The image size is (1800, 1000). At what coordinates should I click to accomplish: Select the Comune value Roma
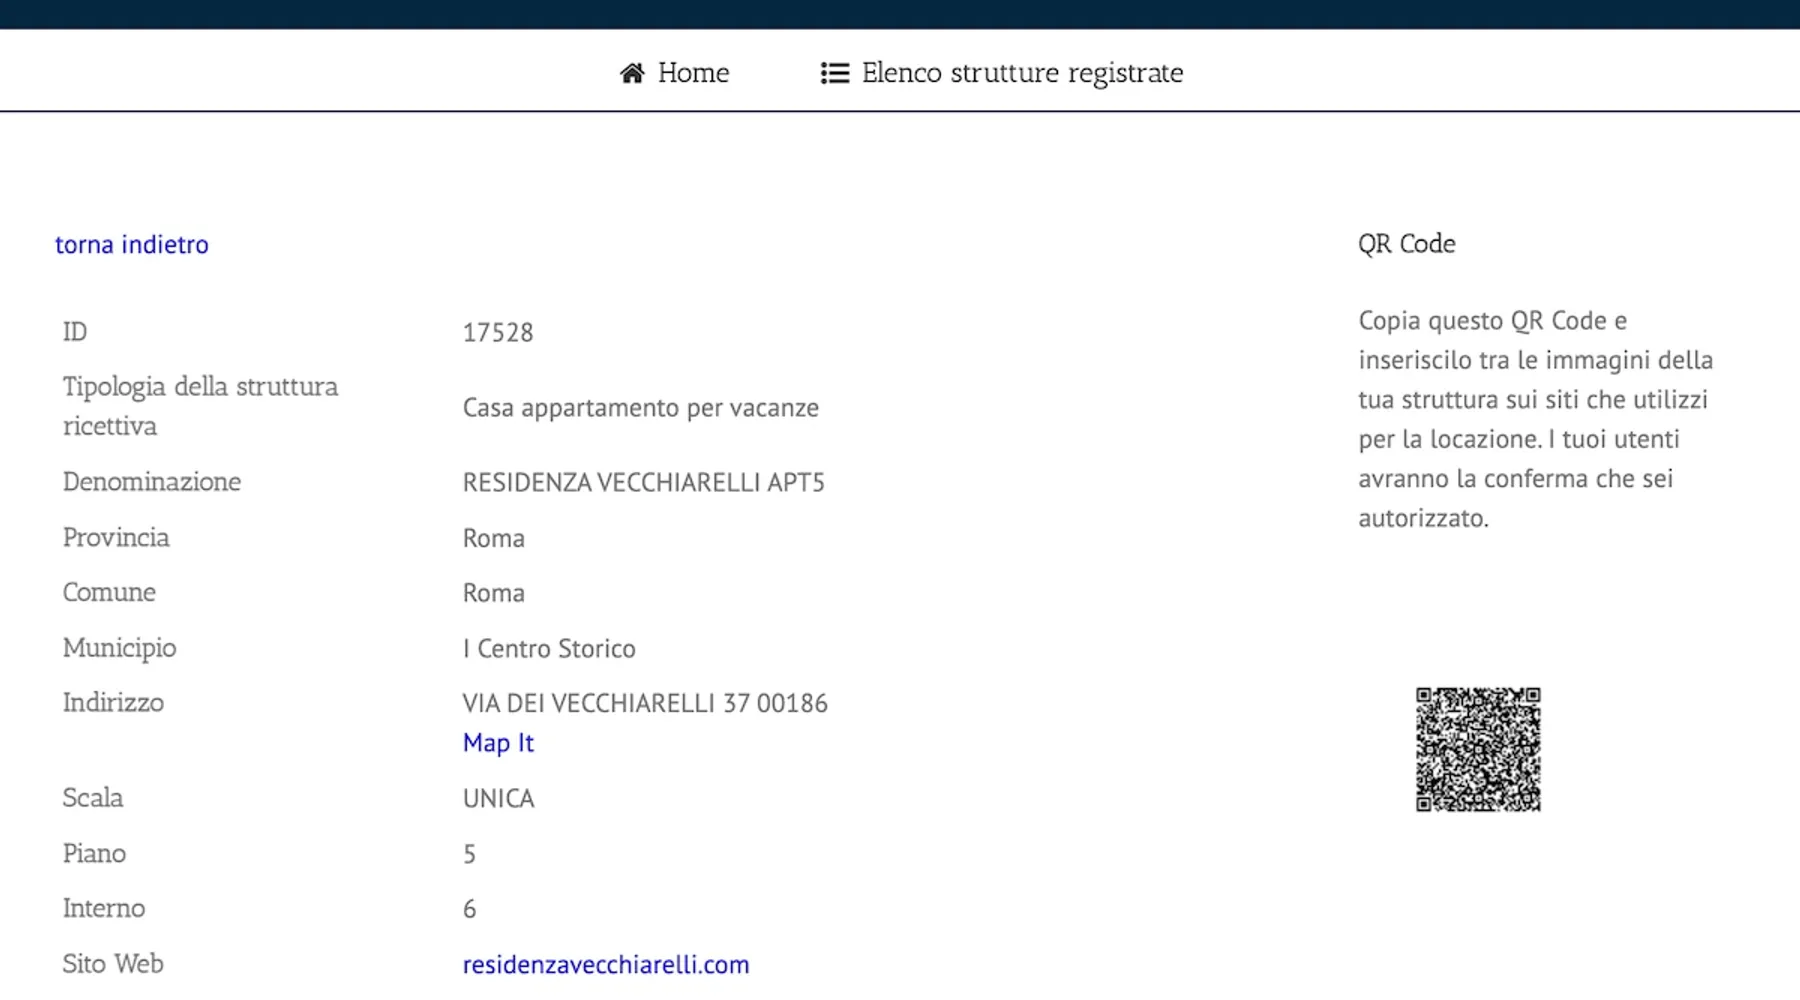pos(494,593)
